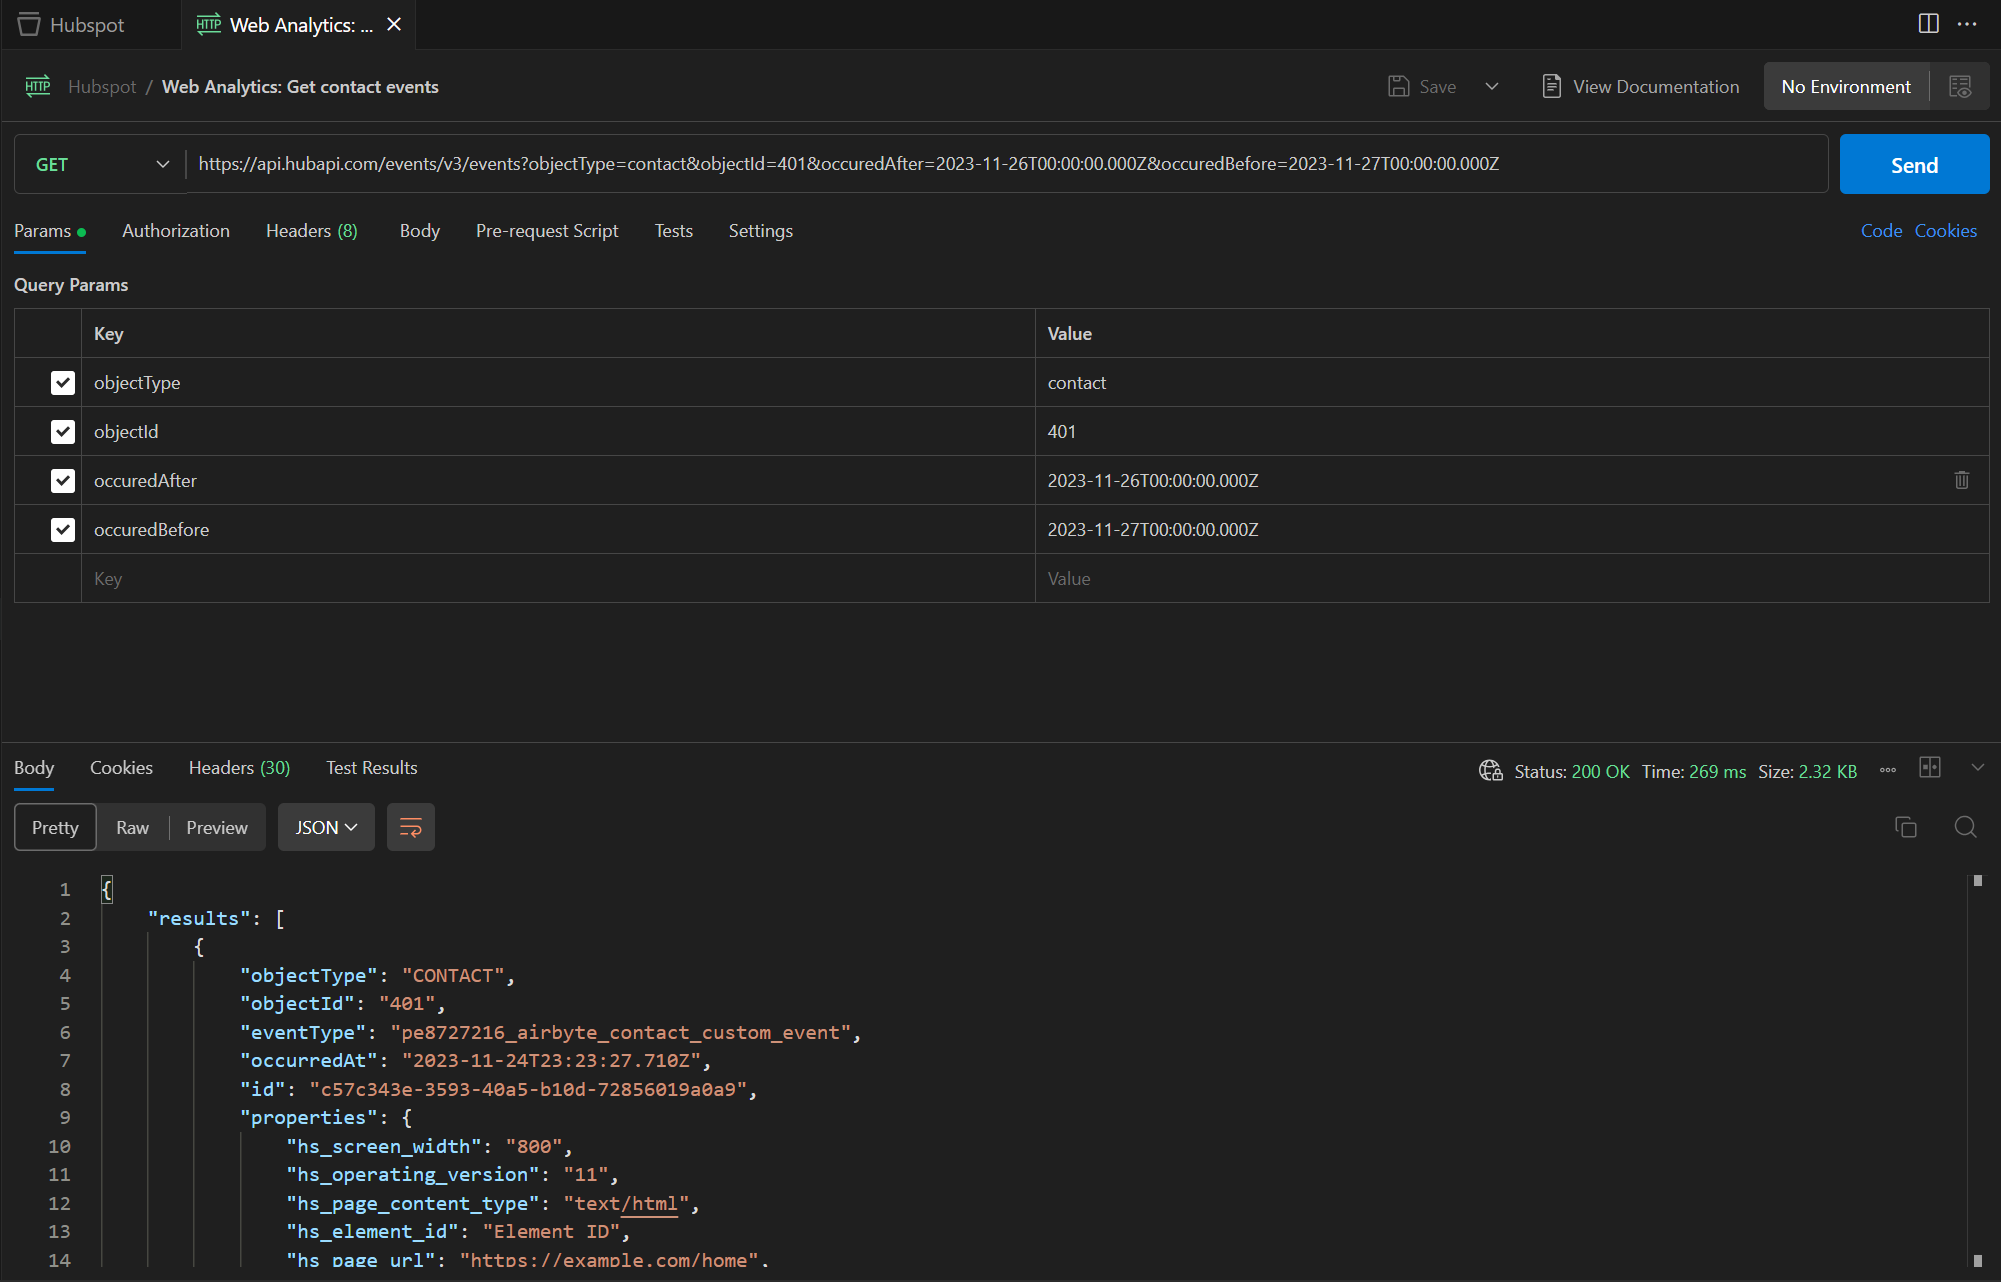
Task: Open search in response body
Action: (x=1965, y=827)
